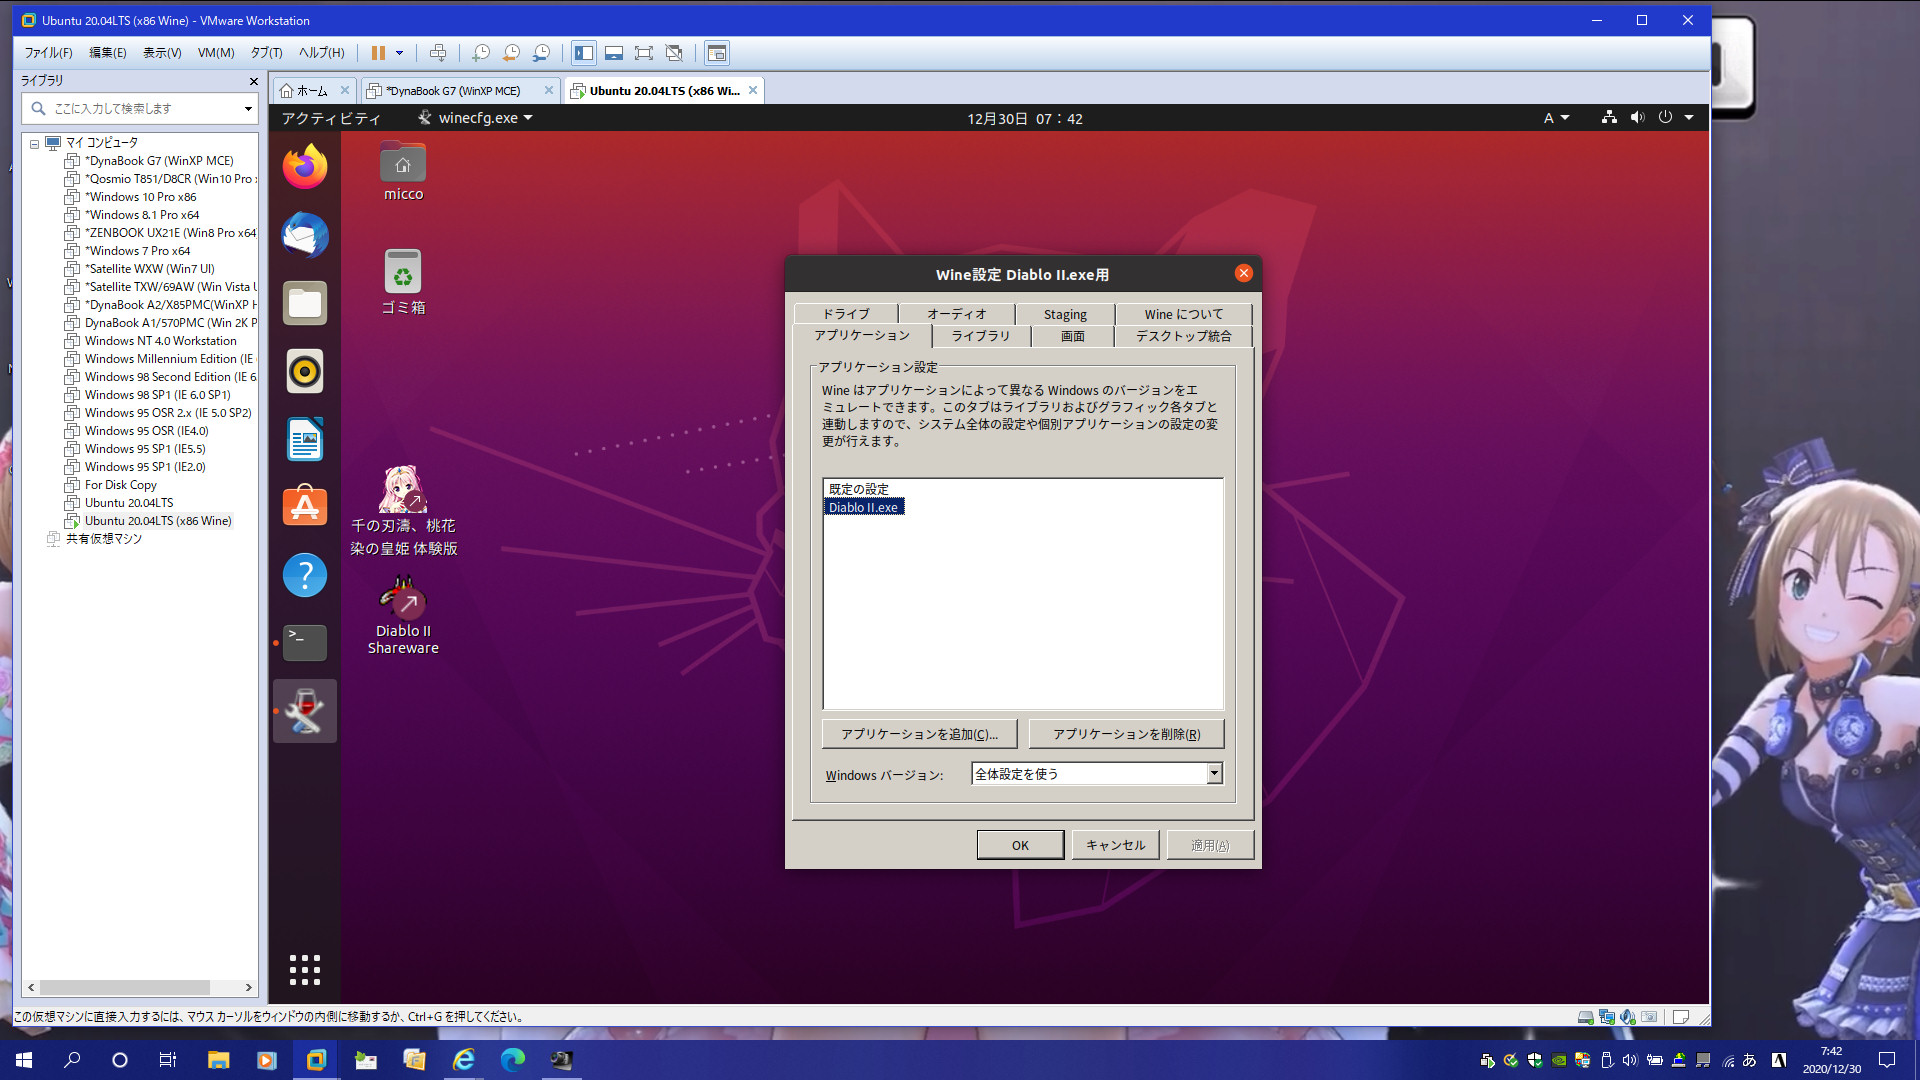
Task: Collapse the マイ コンピュータ tree node
Action: (34, 143)
